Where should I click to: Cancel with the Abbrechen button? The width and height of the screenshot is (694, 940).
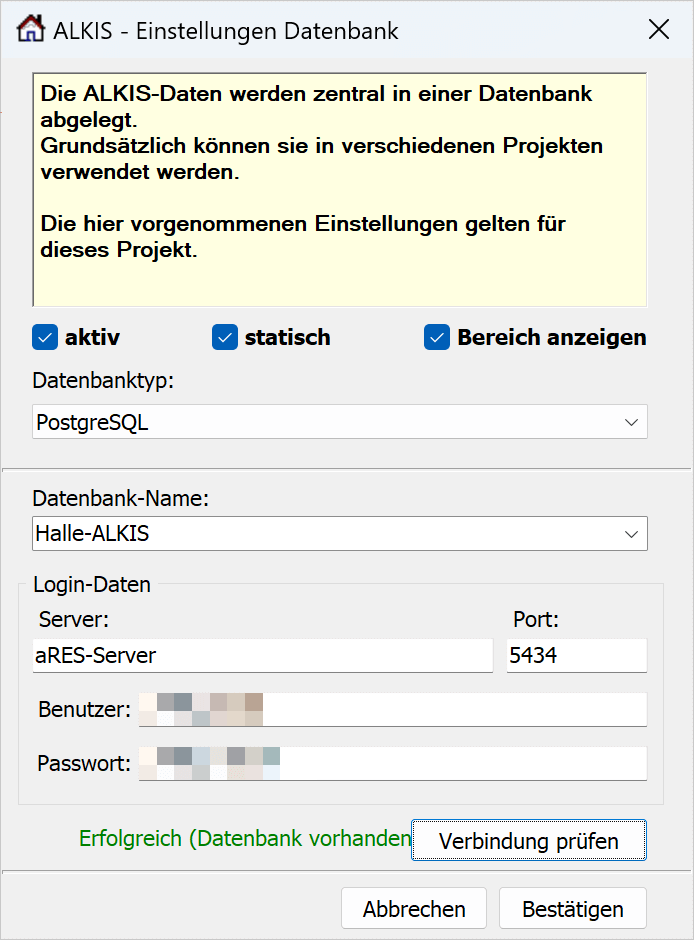[414, 909]
